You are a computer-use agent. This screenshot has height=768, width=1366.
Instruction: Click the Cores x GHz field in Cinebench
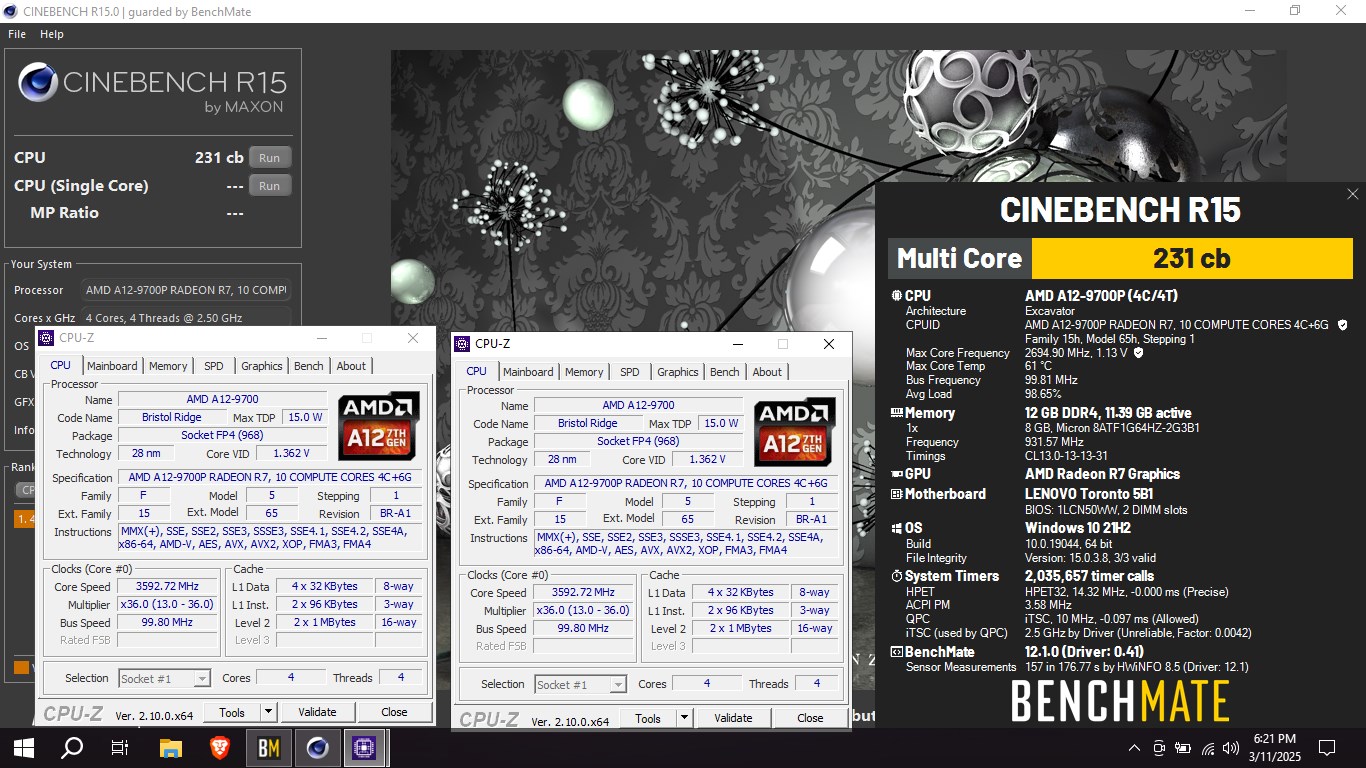186,318
